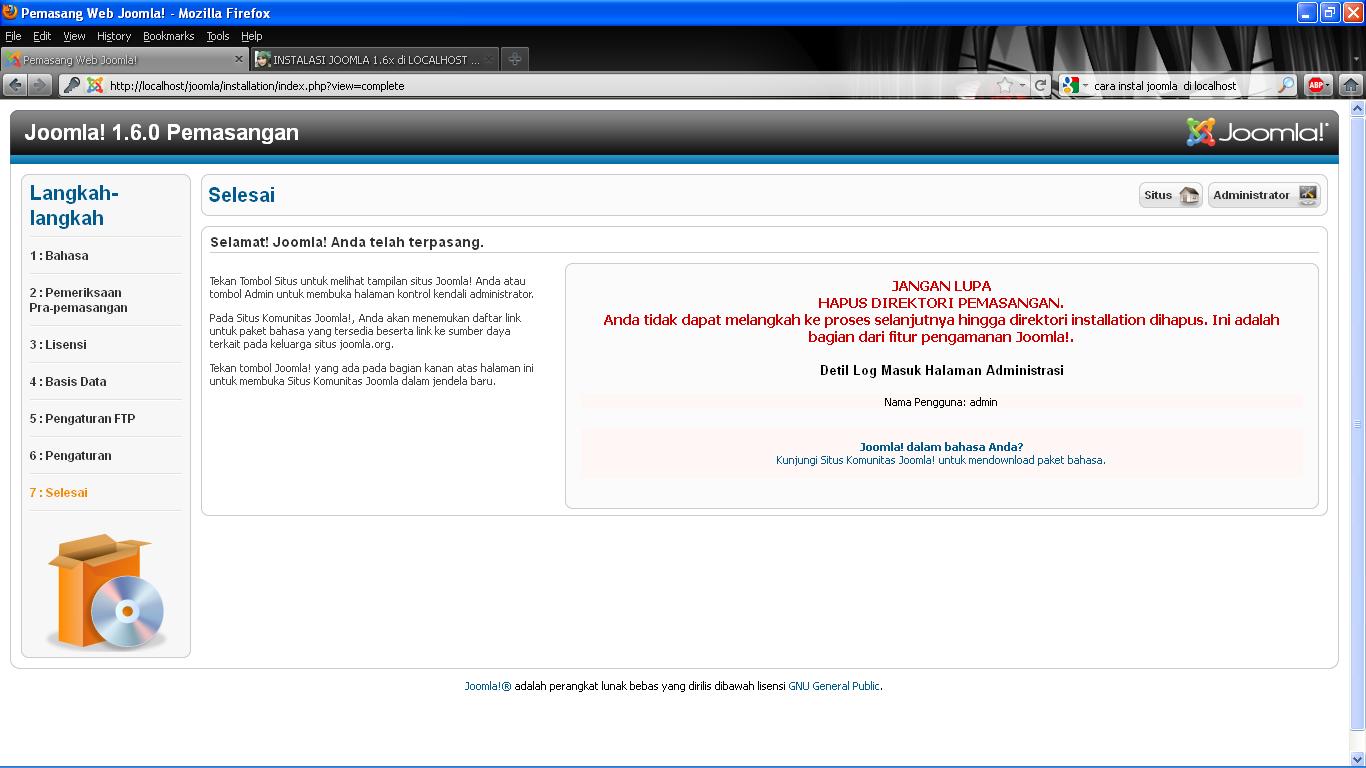Open a new tab with the plus button
Screen dimensions: 1366x768
(x=514, y=59)
